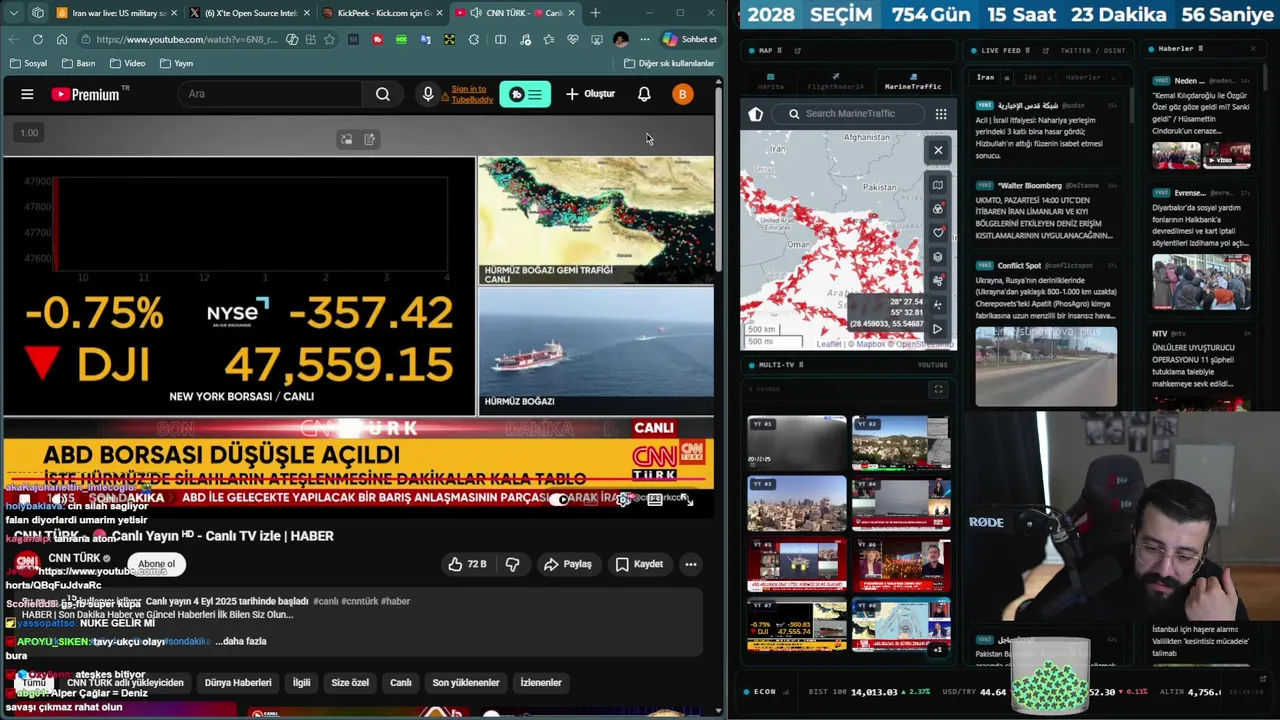Viewport: 1280px width, 720px height.
Task: Click the MarineTraffic play button icon
Action: (938, 328)
